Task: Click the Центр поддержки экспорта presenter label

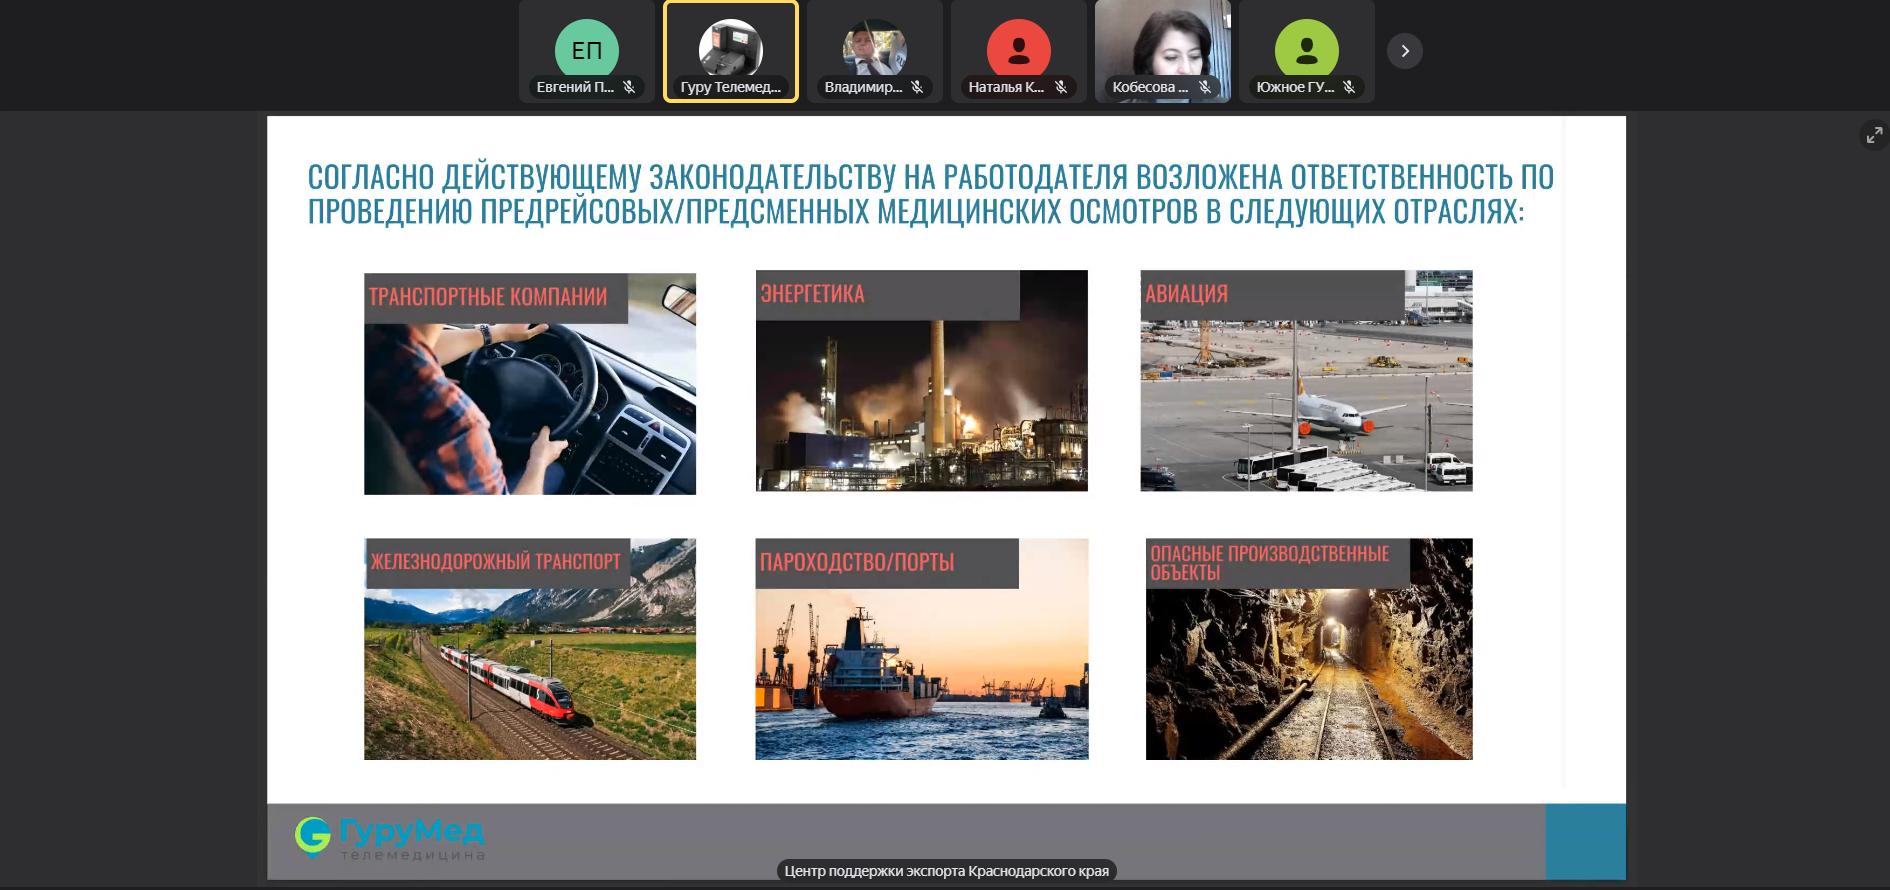Action: pos(946,871)
